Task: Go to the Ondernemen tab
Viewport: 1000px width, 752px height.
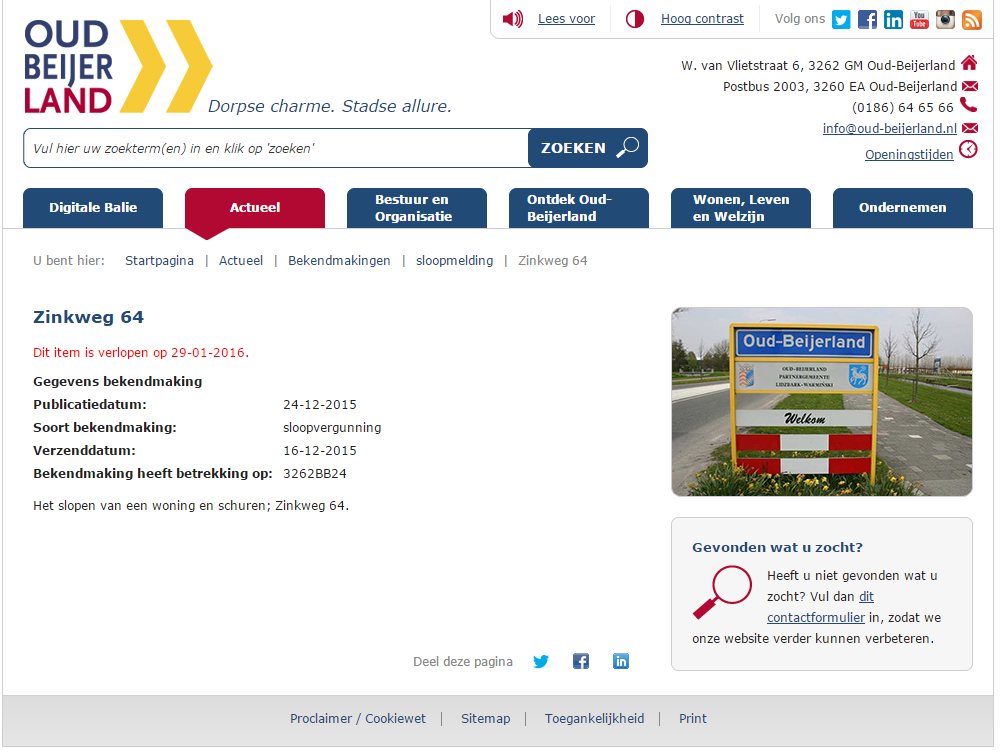Action: click(902, 208)
